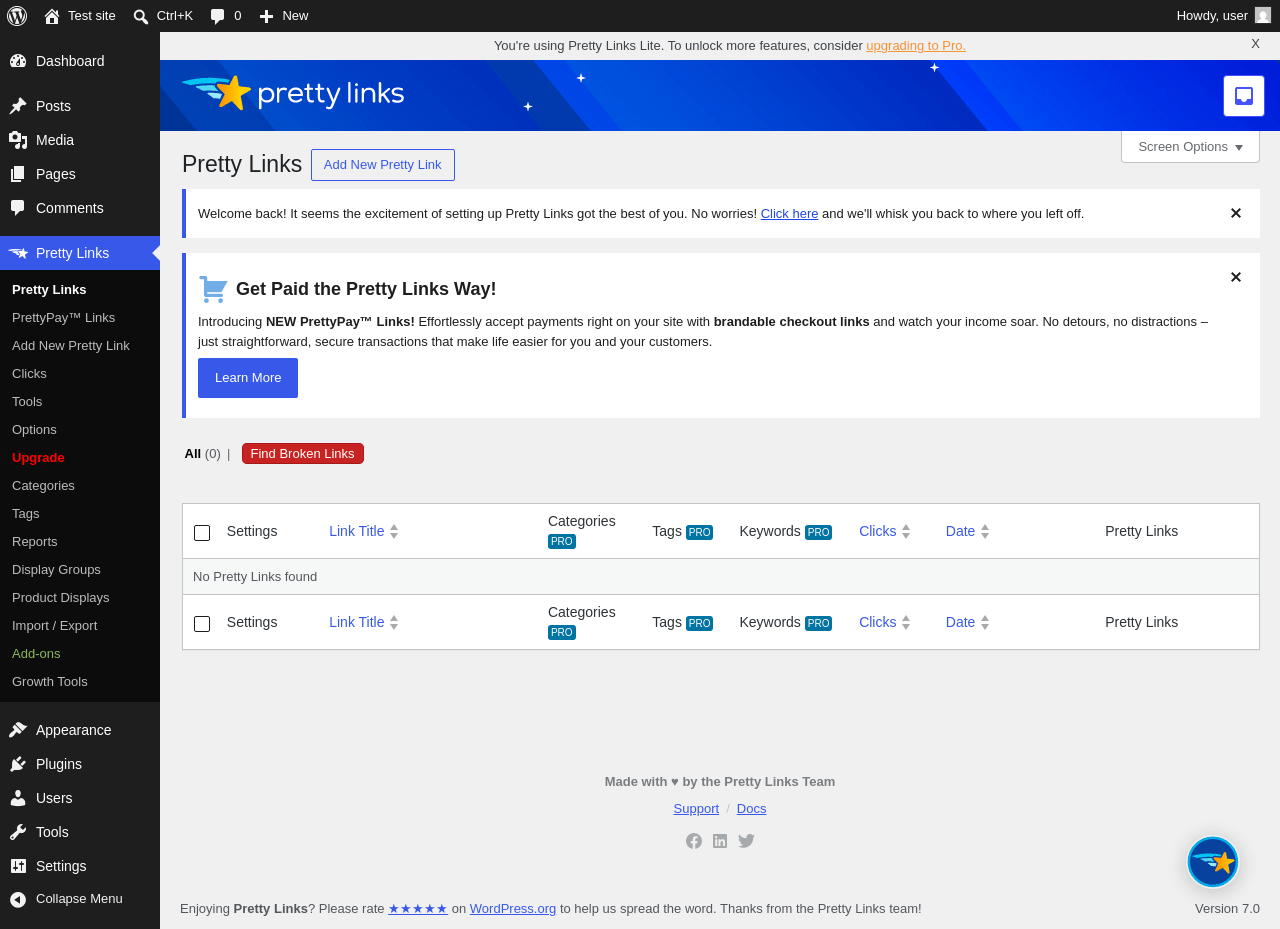
Task: Visit the Facebook icon in footer
Action: (x=694, y=841)
